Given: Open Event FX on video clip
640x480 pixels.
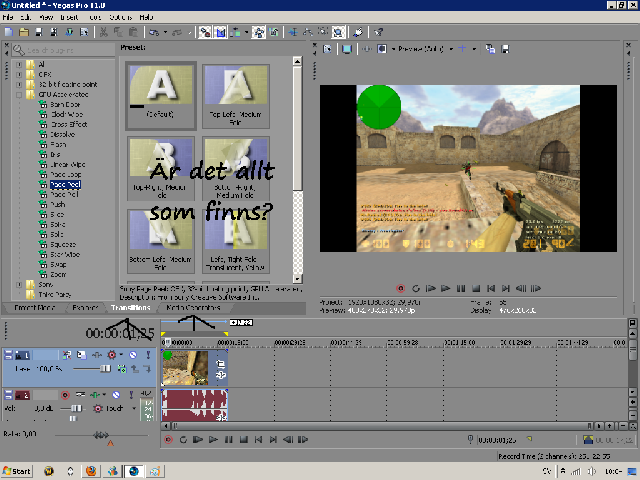Looking at the screenshot, I should coord(220,375).
